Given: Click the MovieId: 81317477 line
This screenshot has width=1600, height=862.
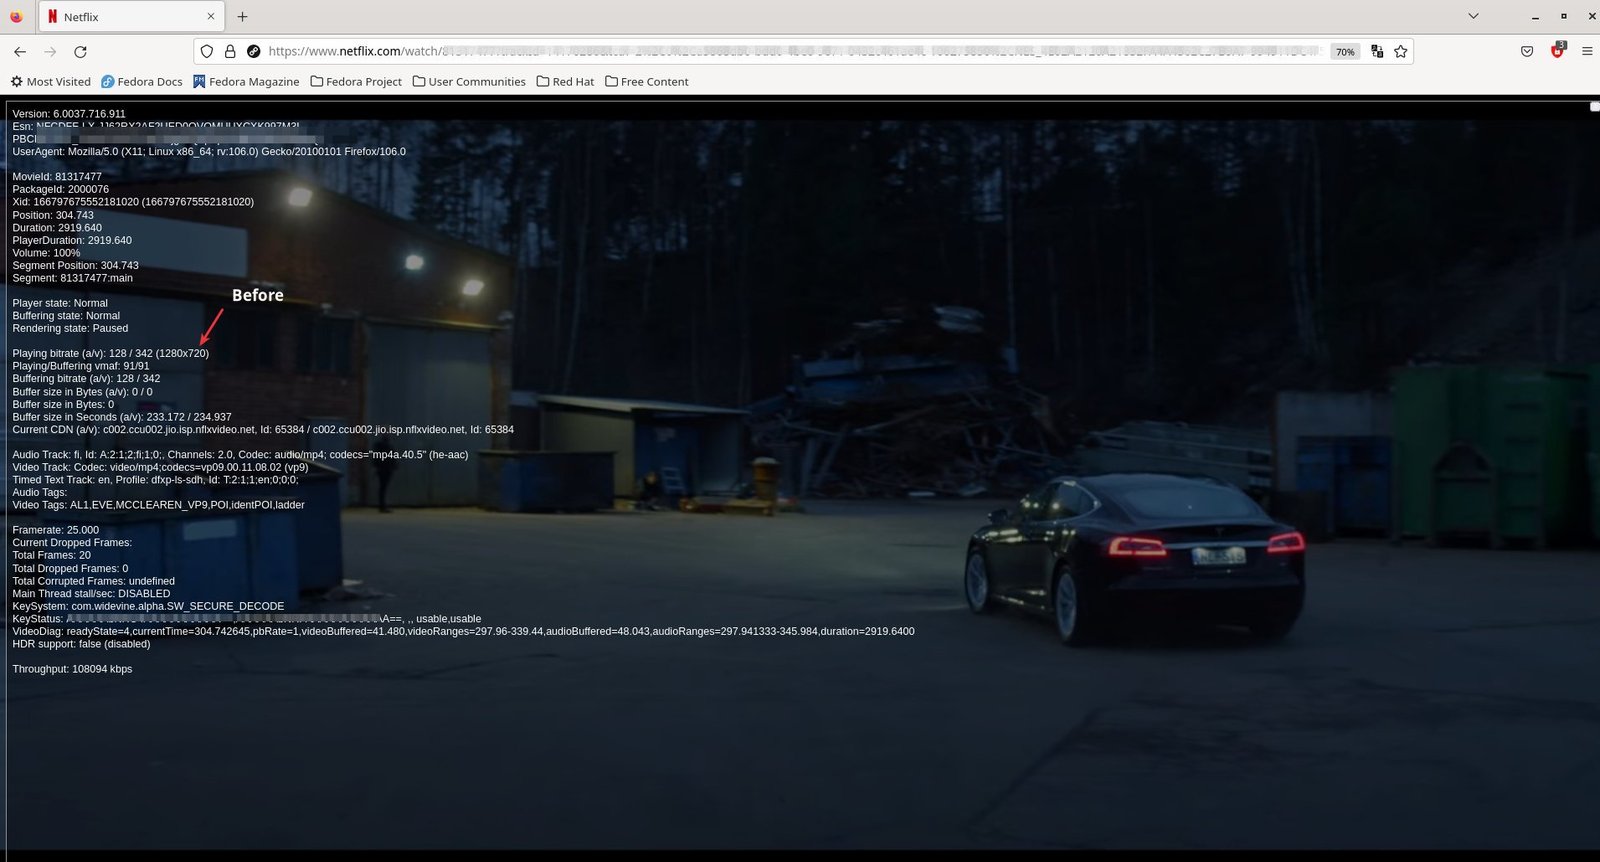Looking at the screenshot, I should [57, 177].
